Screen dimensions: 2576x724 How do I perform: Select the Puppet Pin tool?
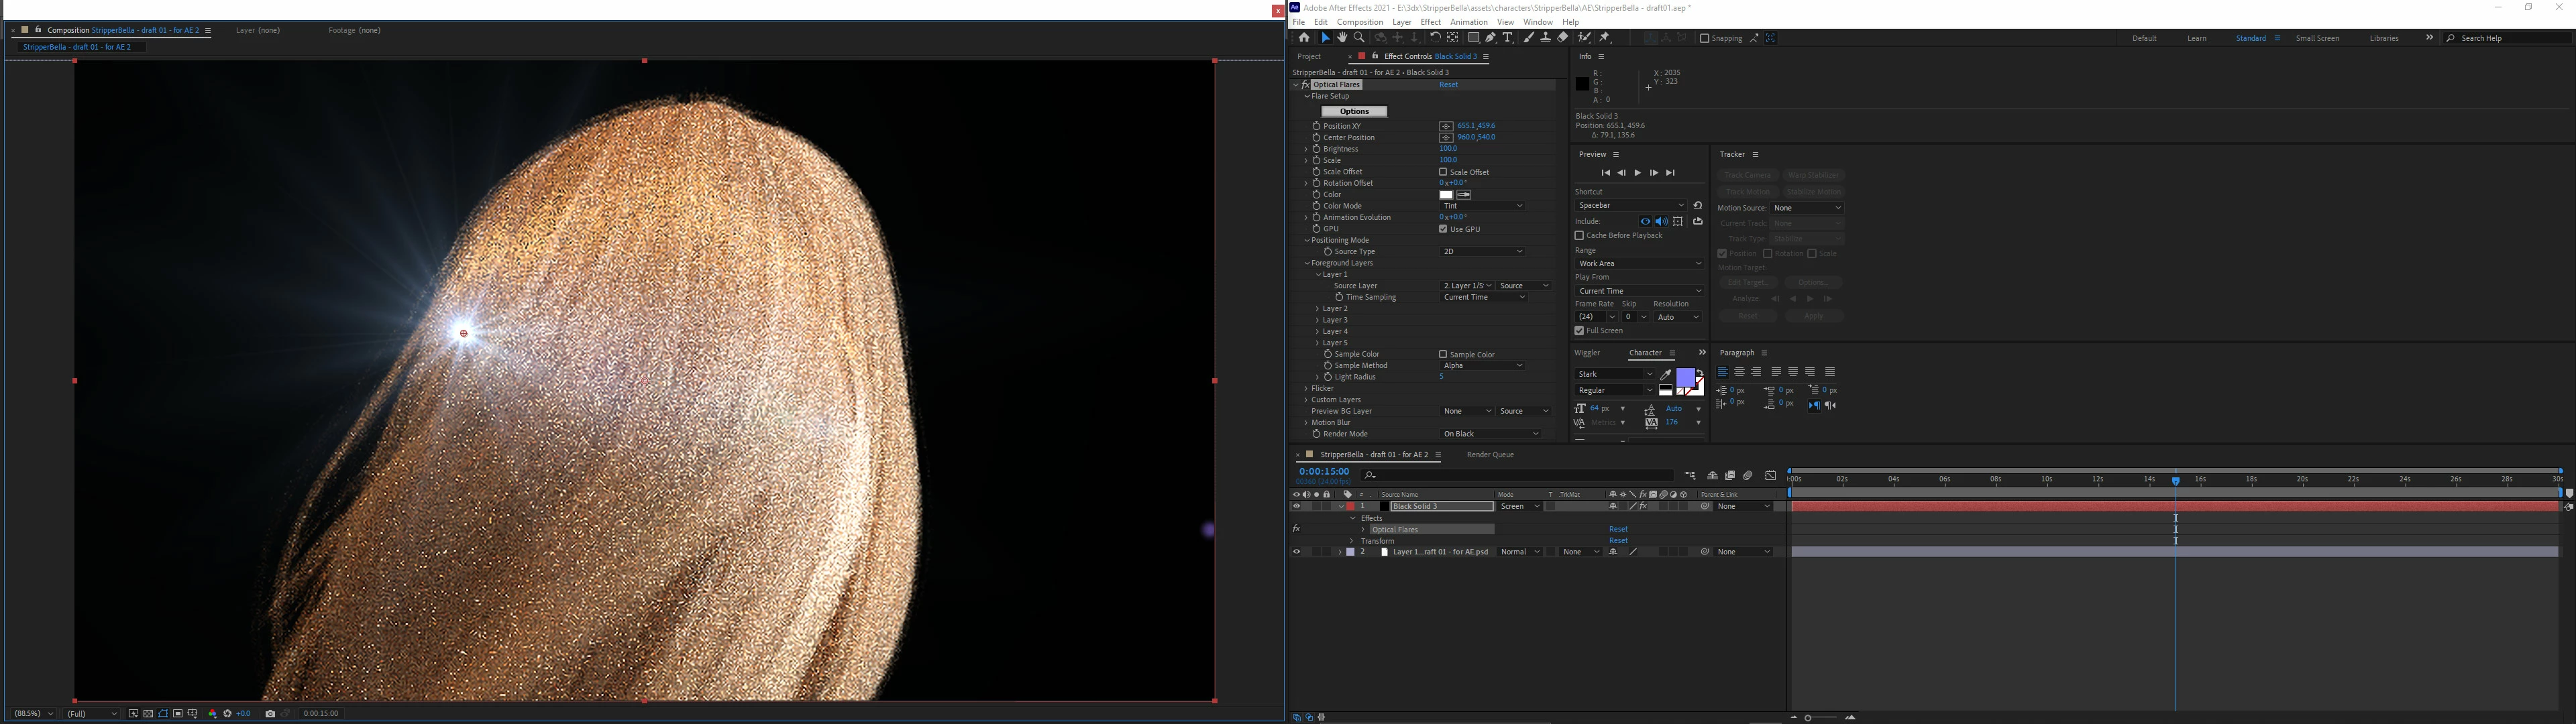coord(1605,38)
